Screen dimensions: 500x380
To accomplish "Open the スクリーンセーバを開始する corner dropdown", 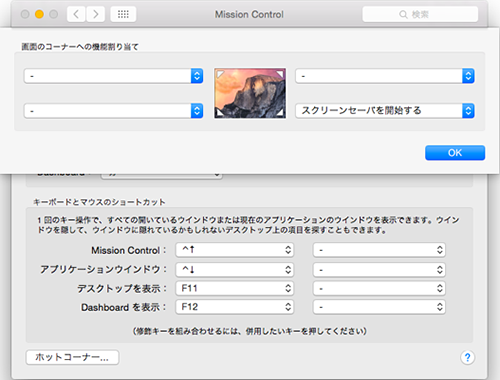I will click(x=385, y=111).
